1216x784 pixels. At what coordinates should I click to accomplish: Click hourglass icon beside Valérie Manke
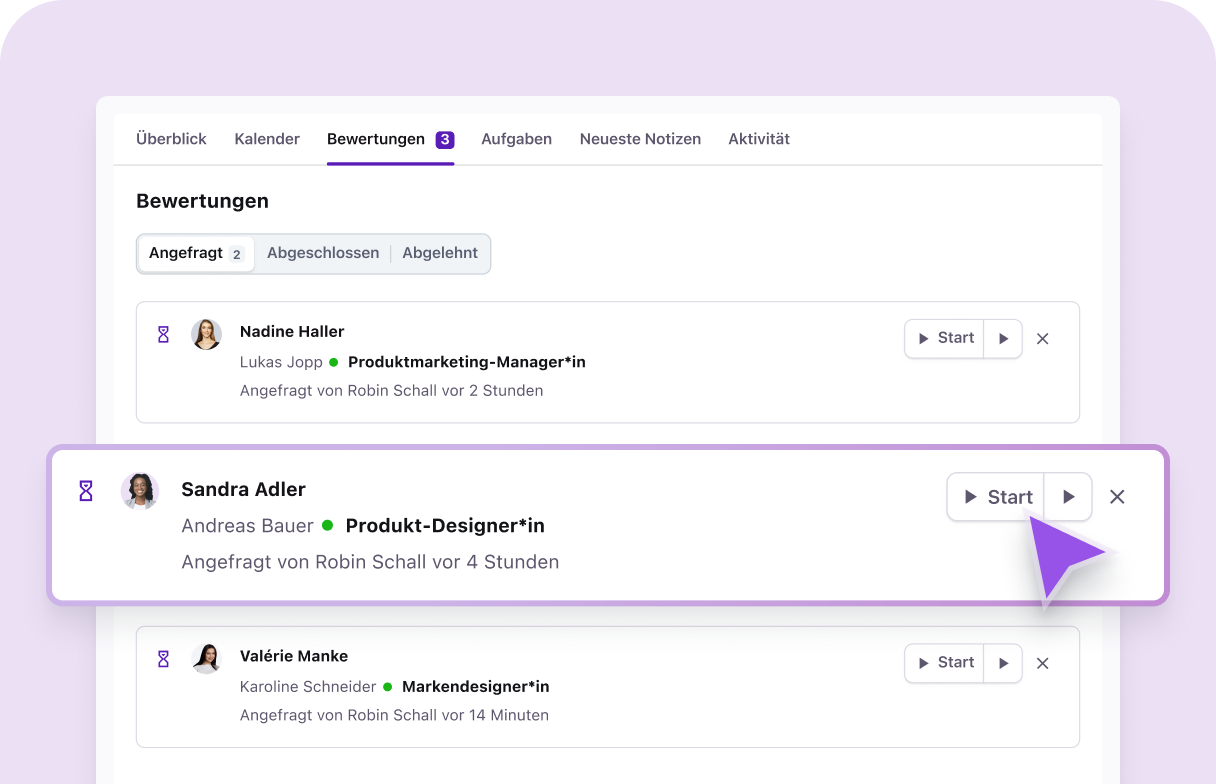[163, 659]
